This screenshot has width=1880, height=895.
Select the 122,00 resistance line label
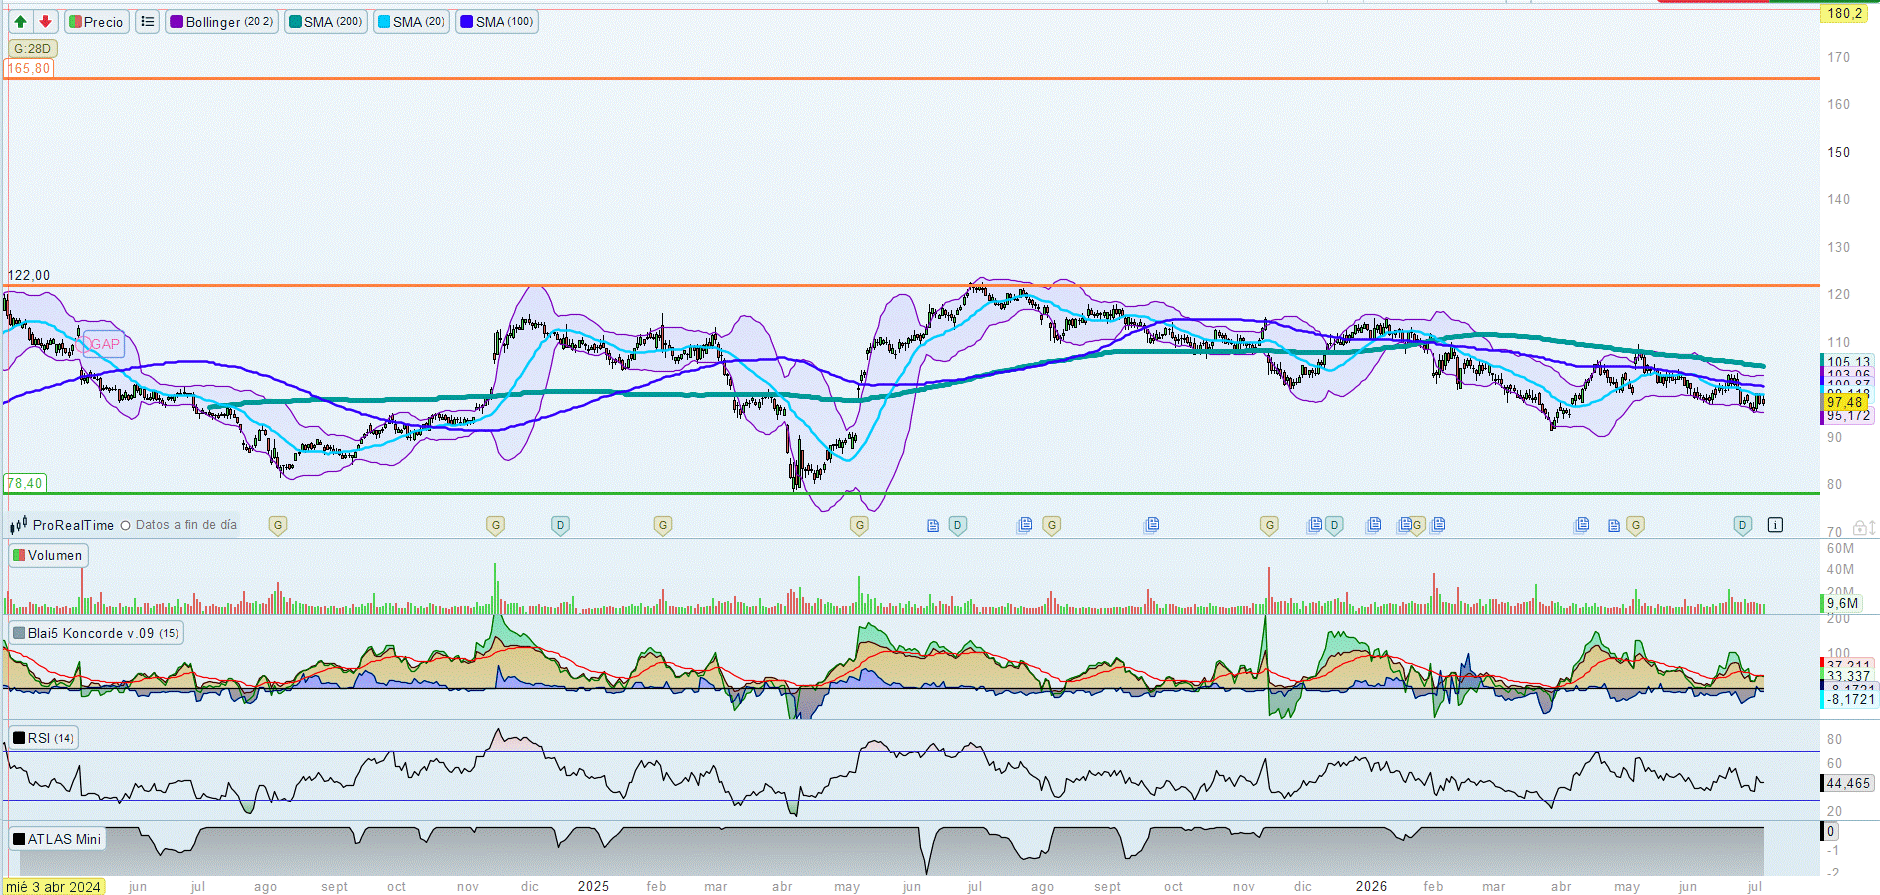click(29, 275)
